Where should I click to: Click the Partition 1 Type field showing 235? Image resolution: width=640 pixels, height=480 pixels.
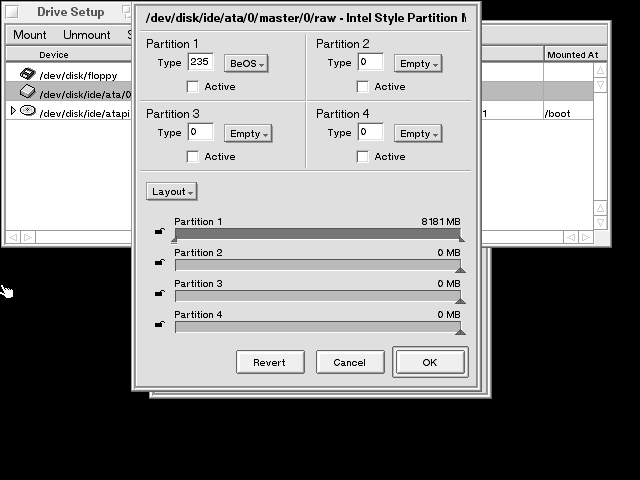tap(200, 62)
